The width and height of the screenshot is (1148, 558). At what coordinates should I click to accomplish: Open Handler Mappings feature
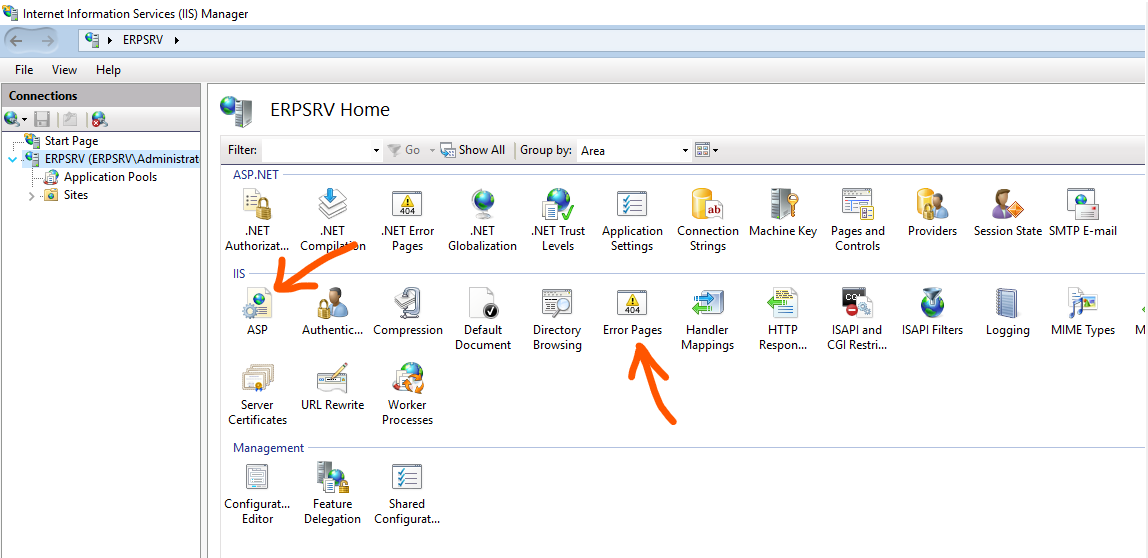click(707, 320)
